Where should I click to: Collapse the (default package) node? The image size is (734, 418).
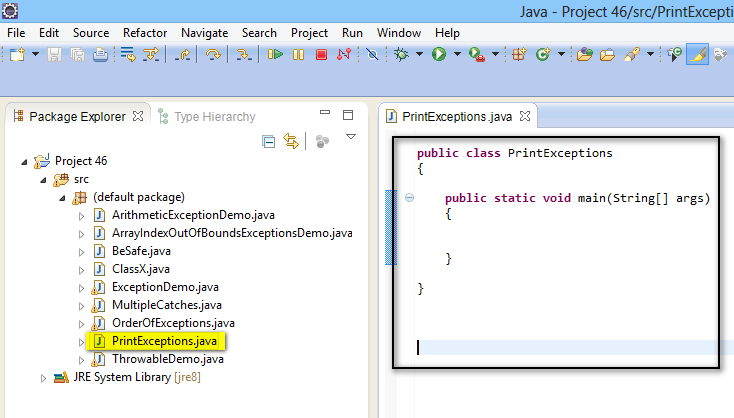[x=62, y=198]
